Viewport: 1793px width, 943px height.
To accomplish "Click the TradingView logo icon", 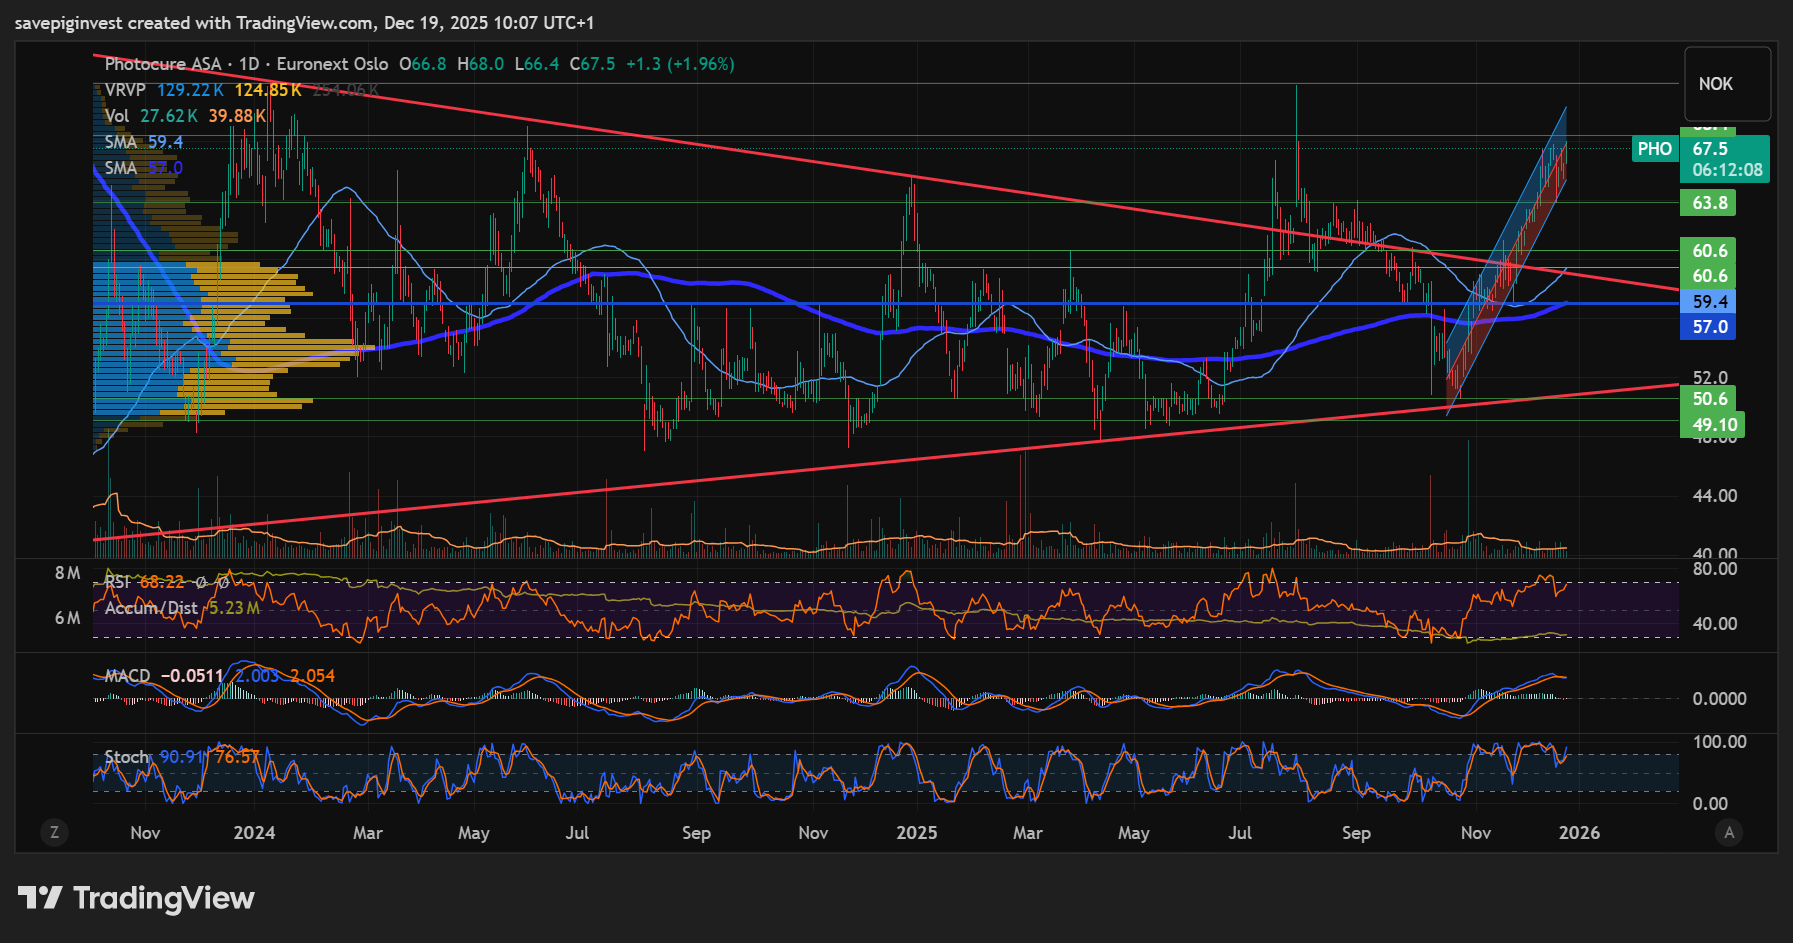I will point(40,897).
